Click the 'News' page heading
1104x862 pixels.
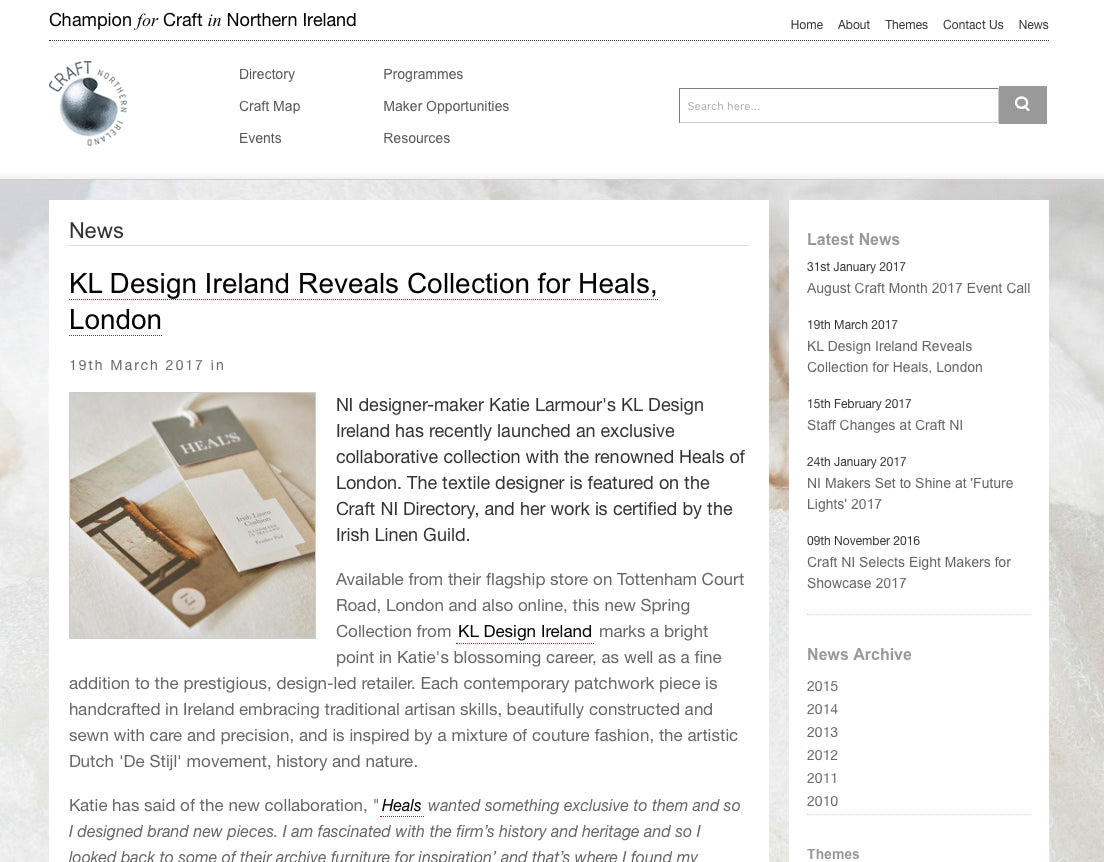click(96, 231)
